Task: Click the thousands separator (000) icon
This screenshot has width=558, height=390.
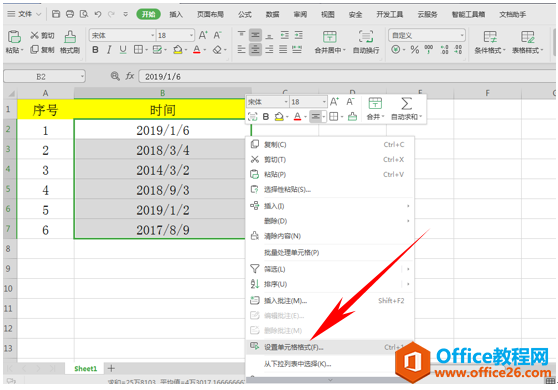Action: pos(429,50)
